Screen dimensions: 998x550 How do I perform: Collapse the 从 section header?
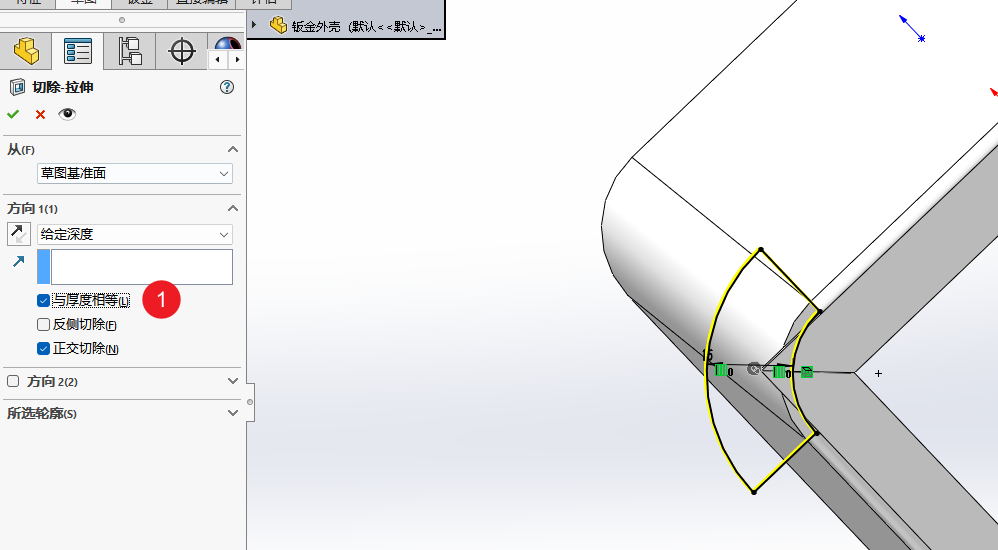[x=233, y=149]
